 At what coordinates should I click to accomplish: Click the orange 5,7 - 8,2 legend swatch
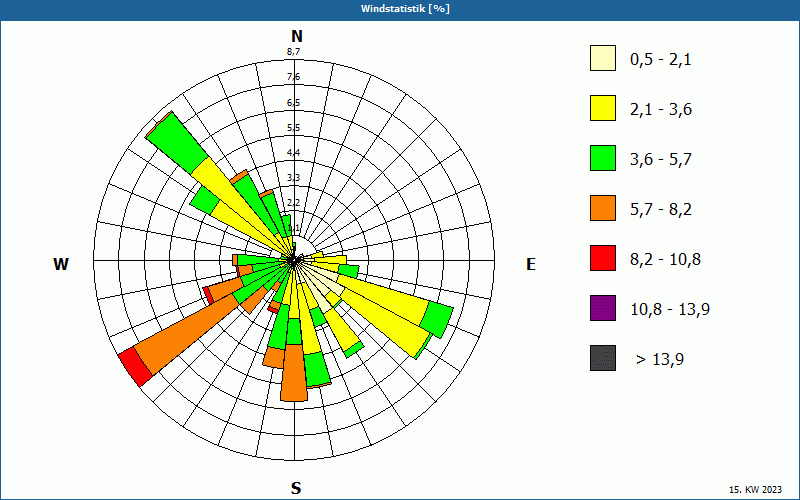tap(603, 208)
